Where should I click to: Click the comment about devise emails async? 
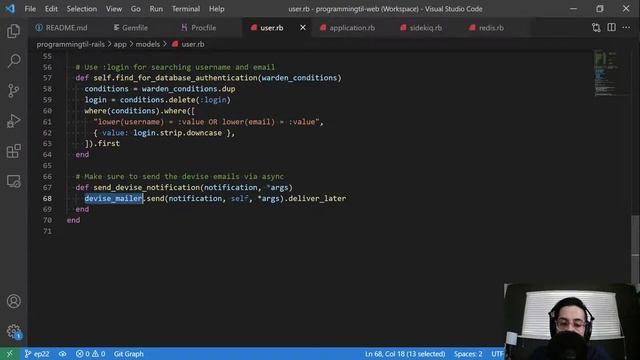(180, 176)
